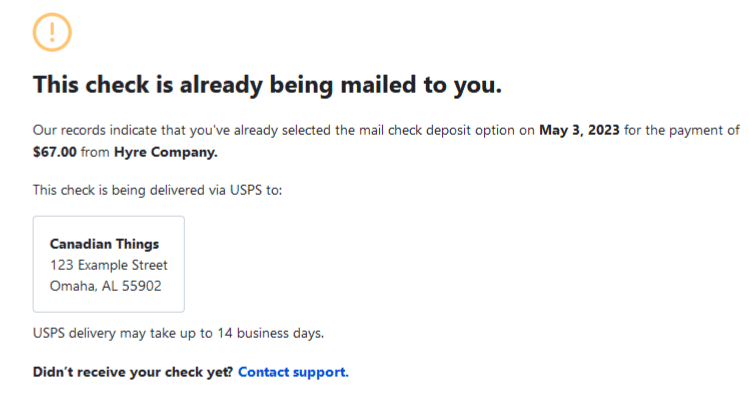Click the word 'mailed' in heading
749x396 pixels.
(x=378, y=85)
